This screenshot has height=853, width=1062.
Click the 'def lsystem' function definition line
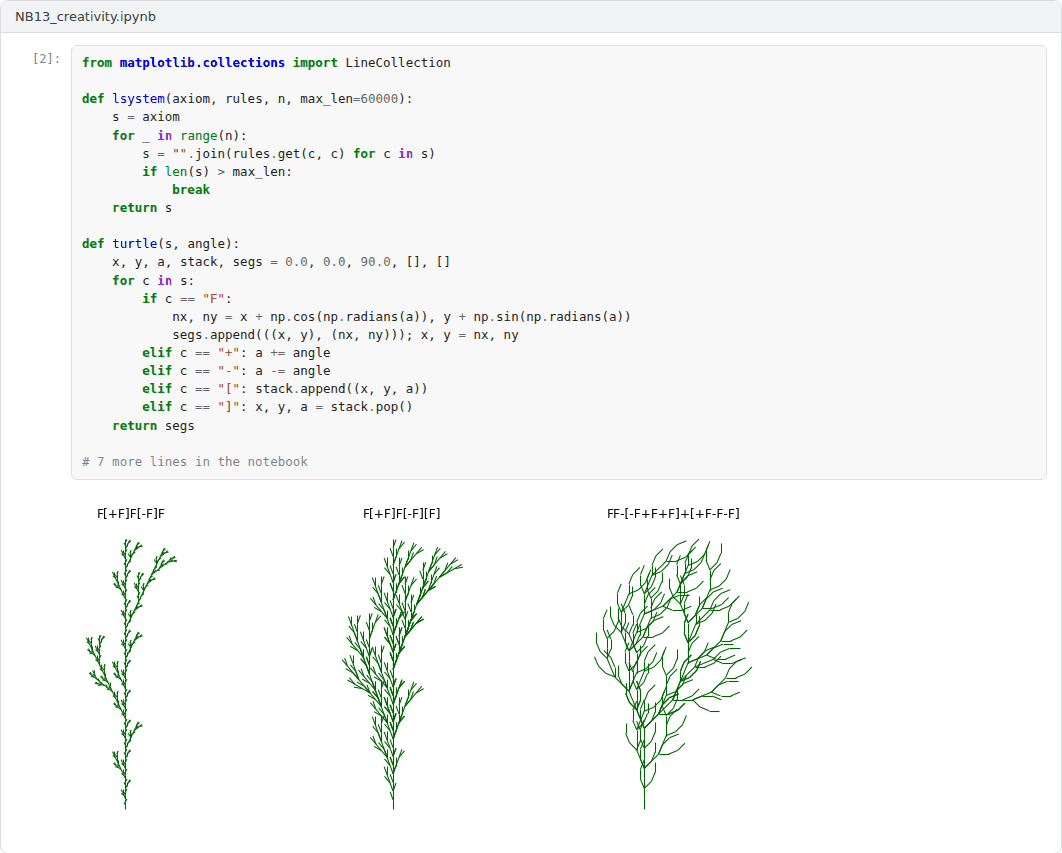click(x=247, y=99)
